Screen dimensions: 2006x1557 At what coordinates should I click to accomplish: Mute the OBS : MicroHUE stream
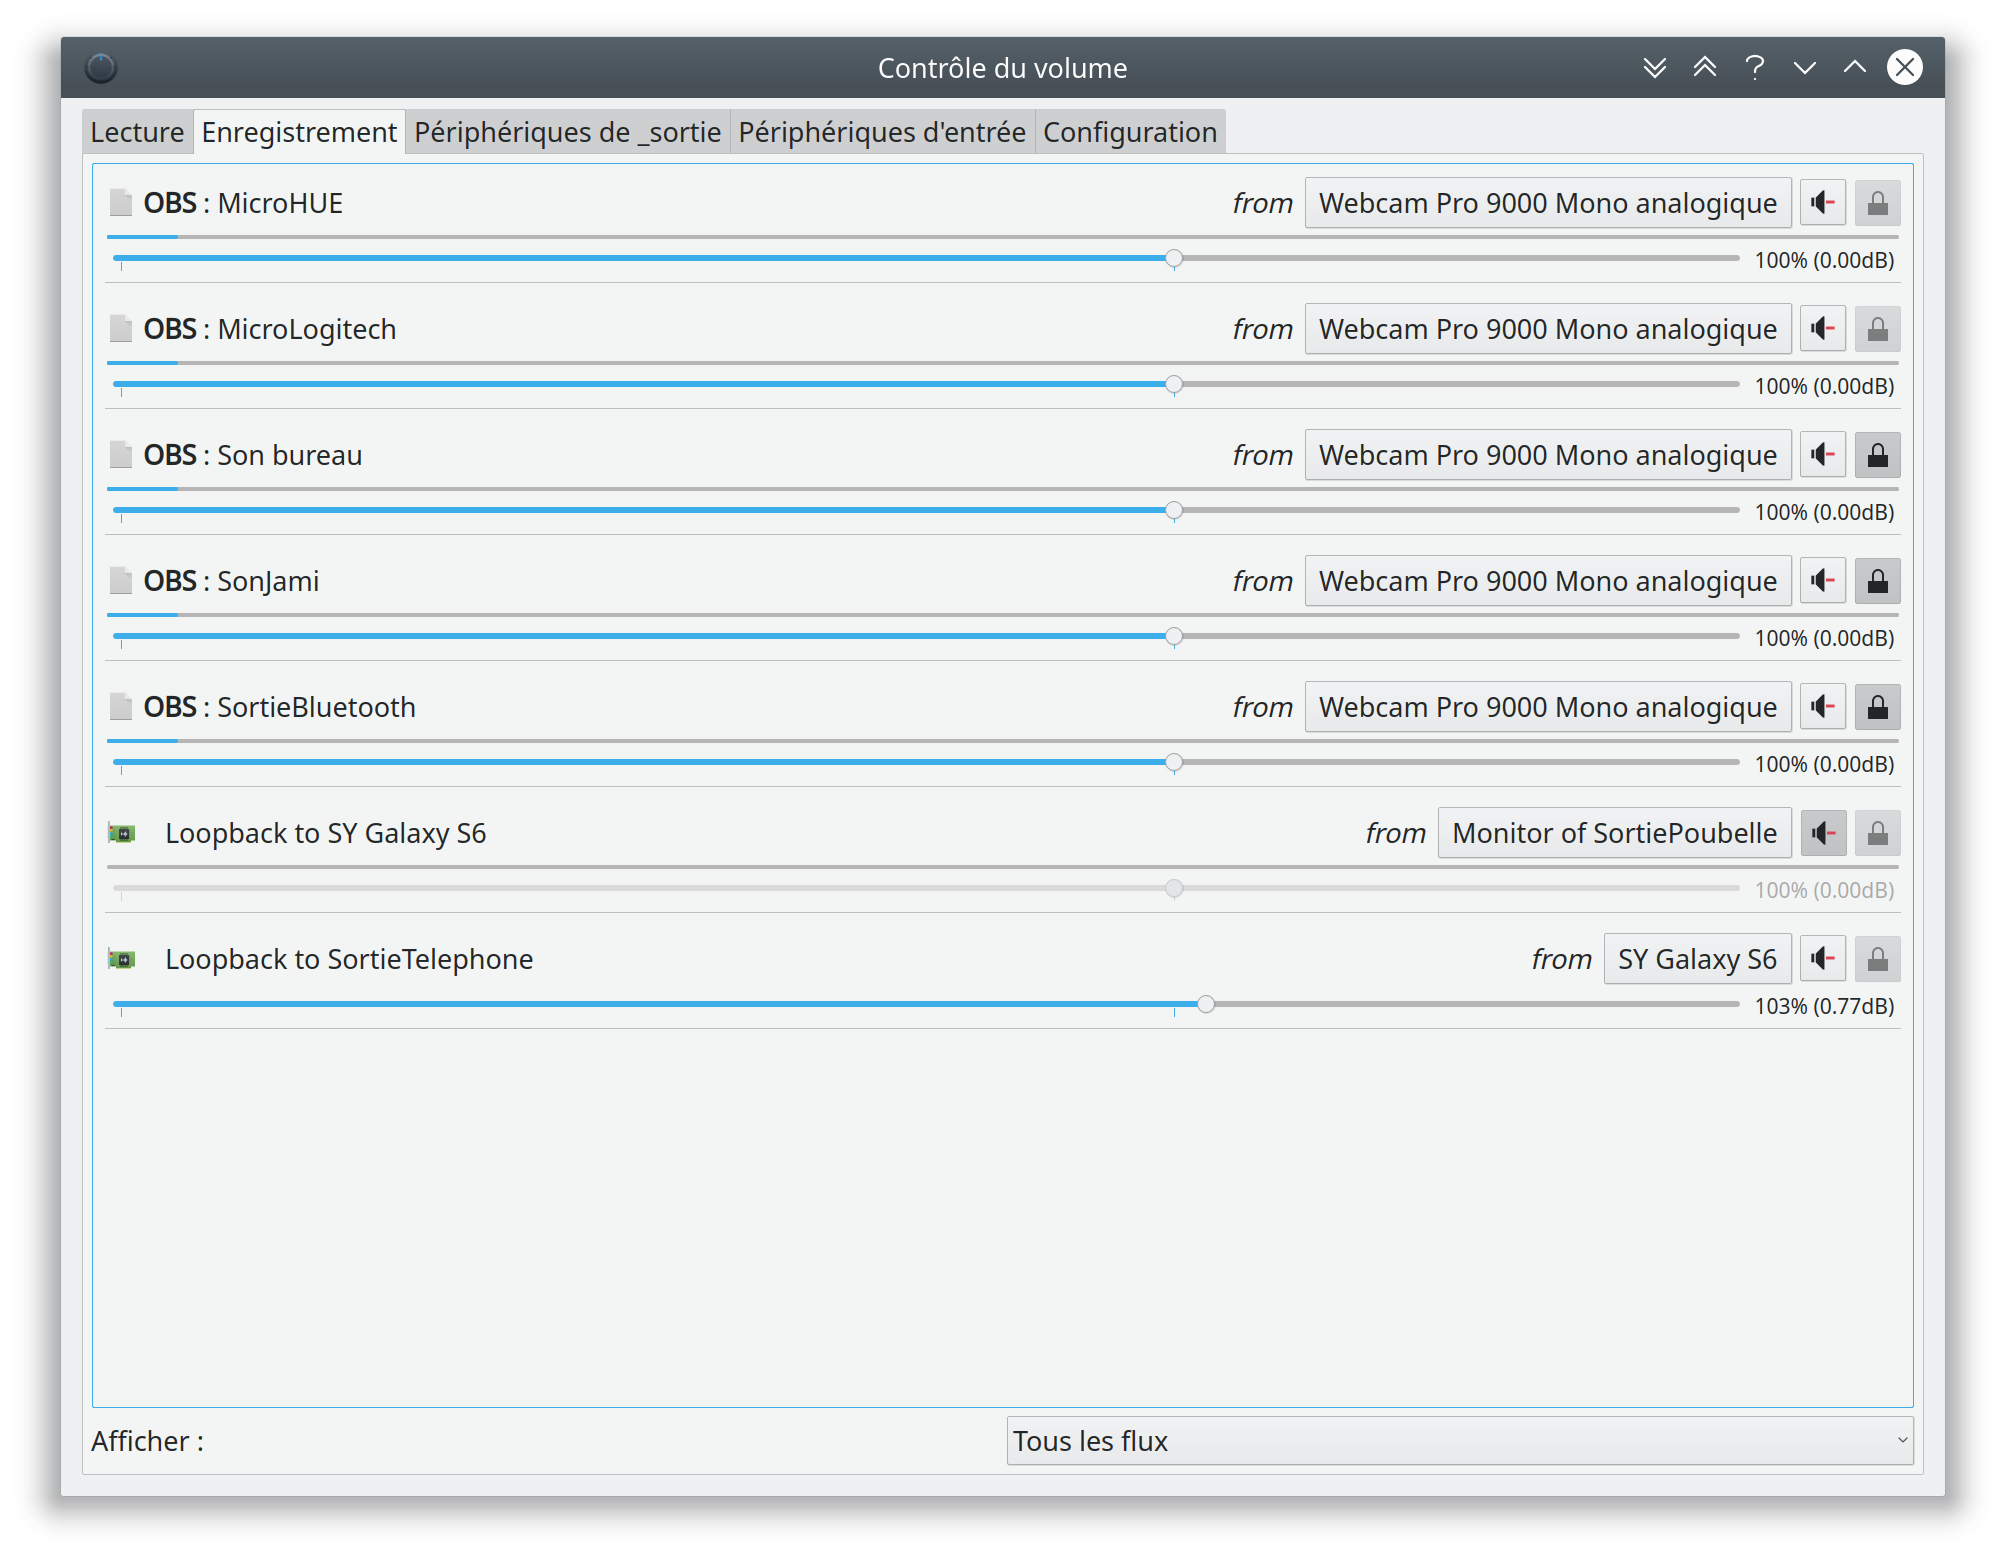coord(1822,202)
